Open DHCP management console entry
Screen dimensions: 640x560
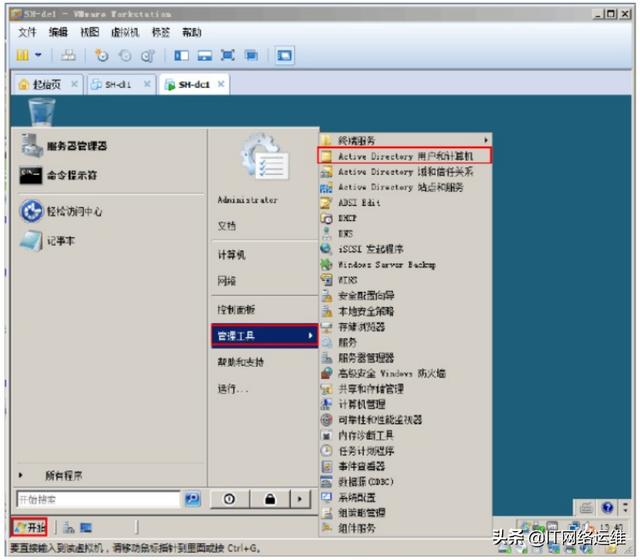click(404, 218)
